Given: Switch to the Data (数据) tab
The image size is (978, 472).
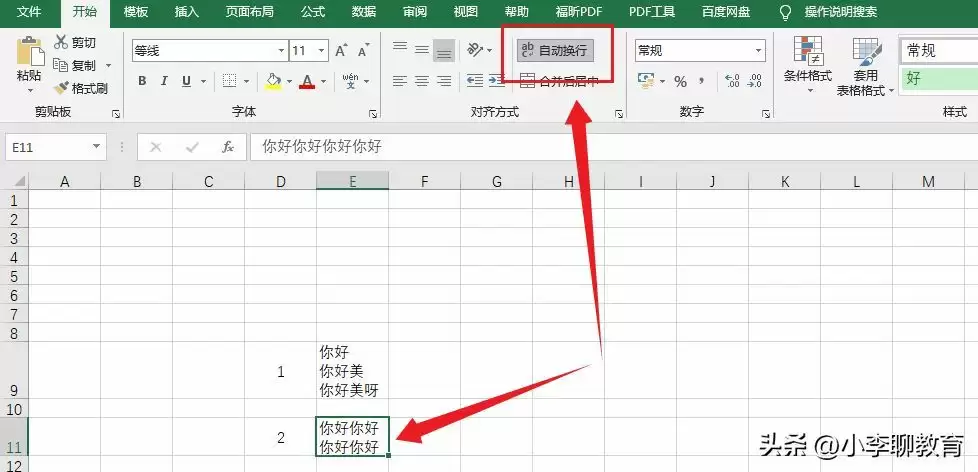Looking at the screenshot, I should pyautogui.click(x=364, y=12).
